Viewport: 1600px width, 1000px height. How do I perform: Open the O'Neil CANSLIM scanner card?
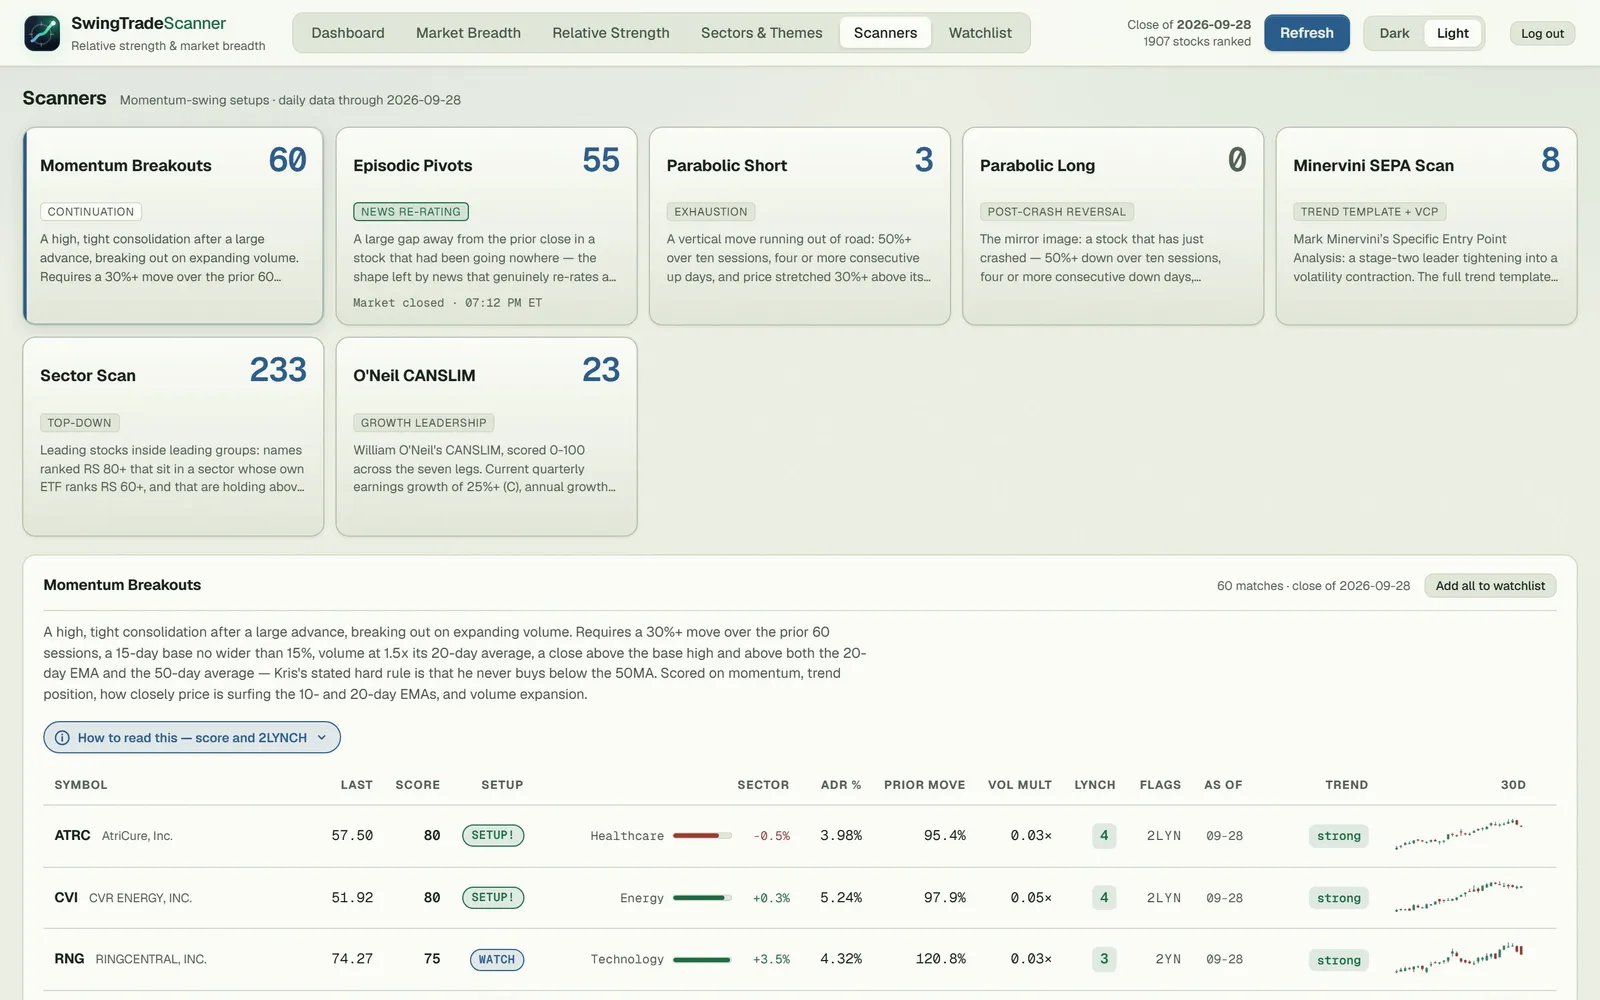[x=486, y=437]
